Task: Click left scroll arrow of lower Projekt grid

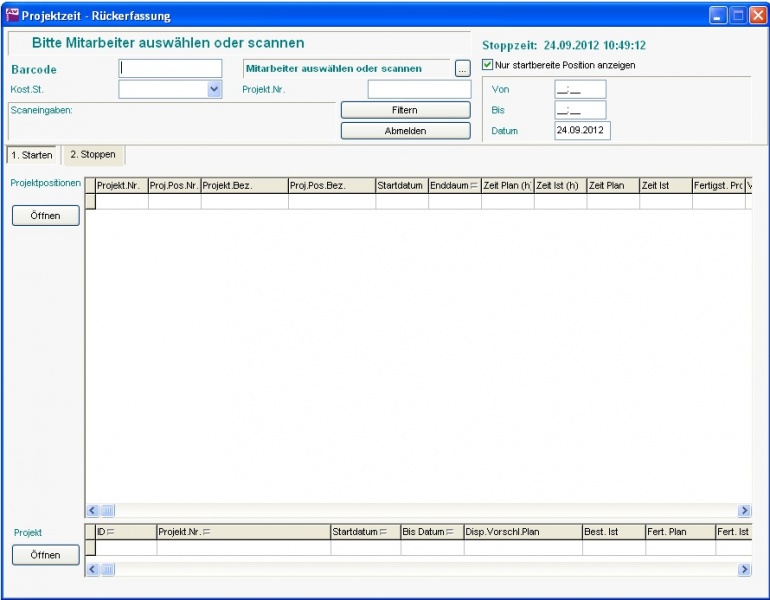Action: tap(93, 569)
